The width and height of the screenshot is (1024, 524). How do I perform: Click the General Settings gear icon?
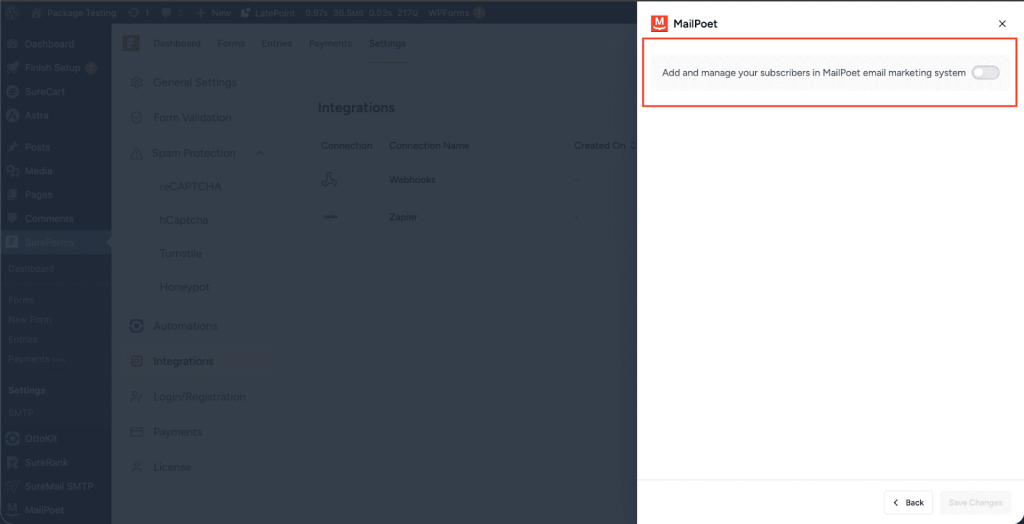136,82
